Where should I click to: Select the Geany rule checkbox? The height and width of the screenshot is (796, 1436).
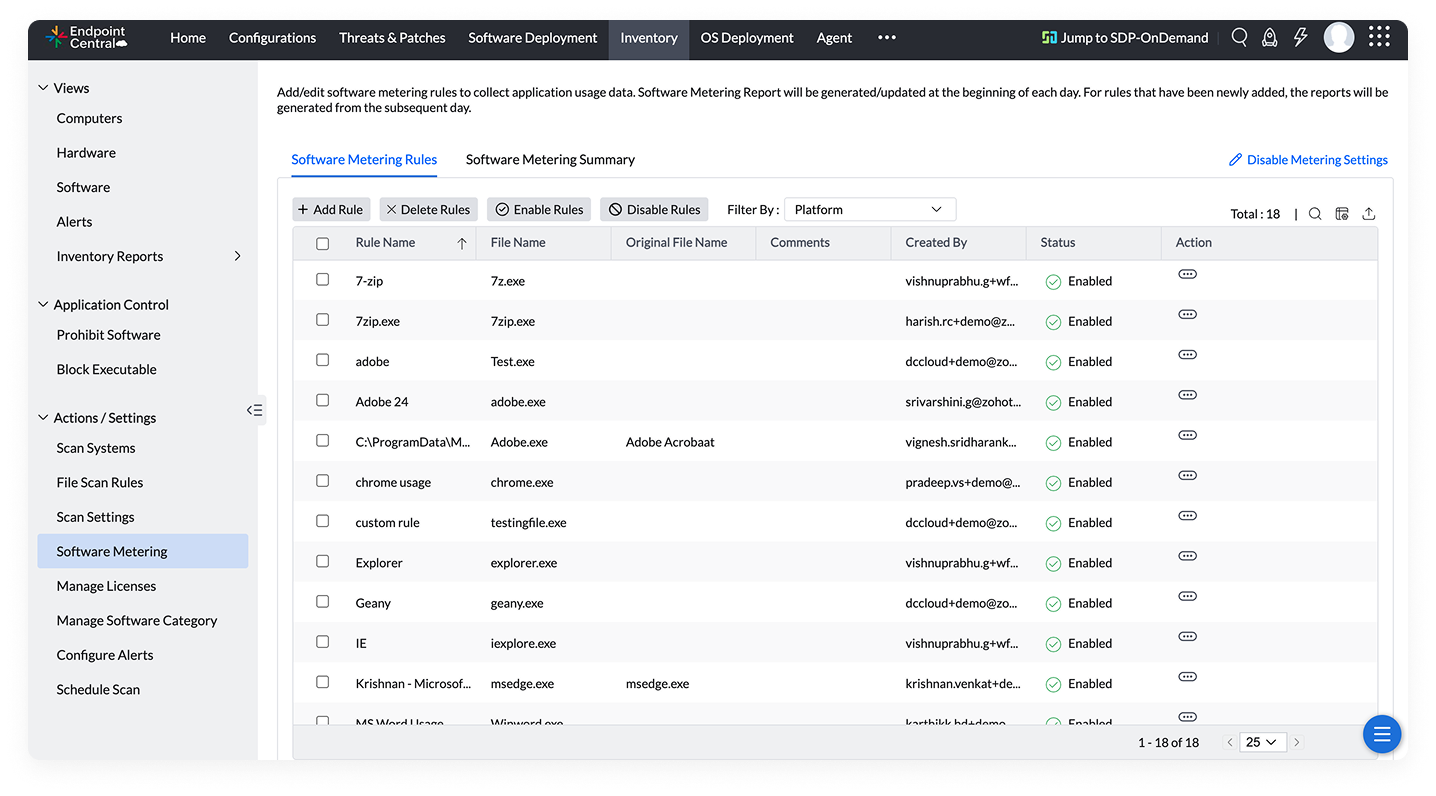click(x=322, y=601)
